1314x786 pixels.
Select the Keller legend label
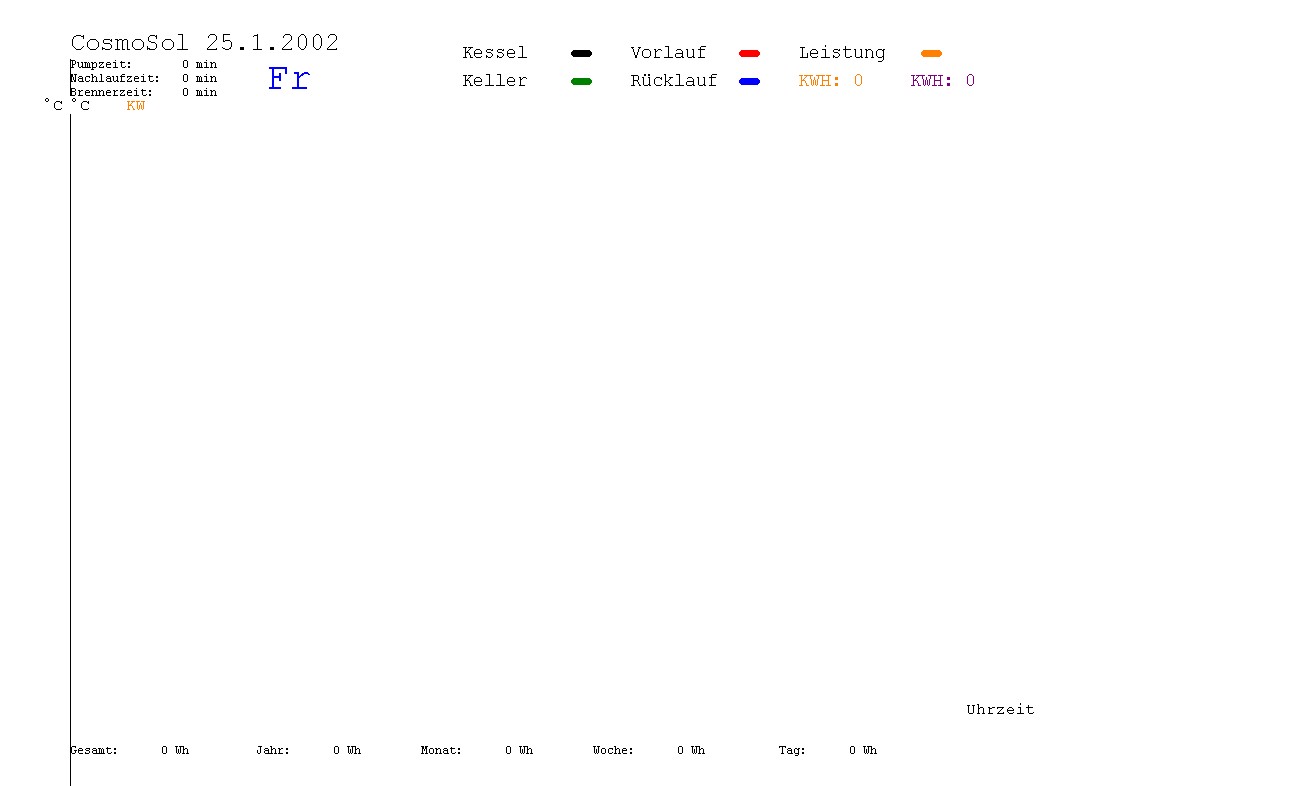click(x=494, y=81)
